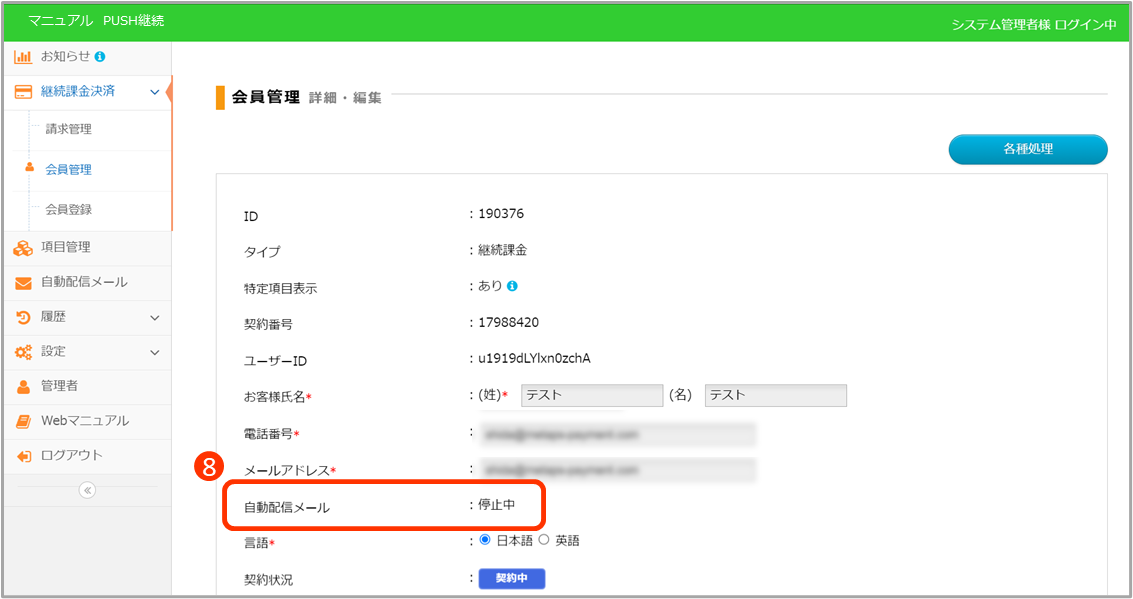Click the 姓 last name input field
The width and height of the screenshot is (1133, 599).
[591, 395]
